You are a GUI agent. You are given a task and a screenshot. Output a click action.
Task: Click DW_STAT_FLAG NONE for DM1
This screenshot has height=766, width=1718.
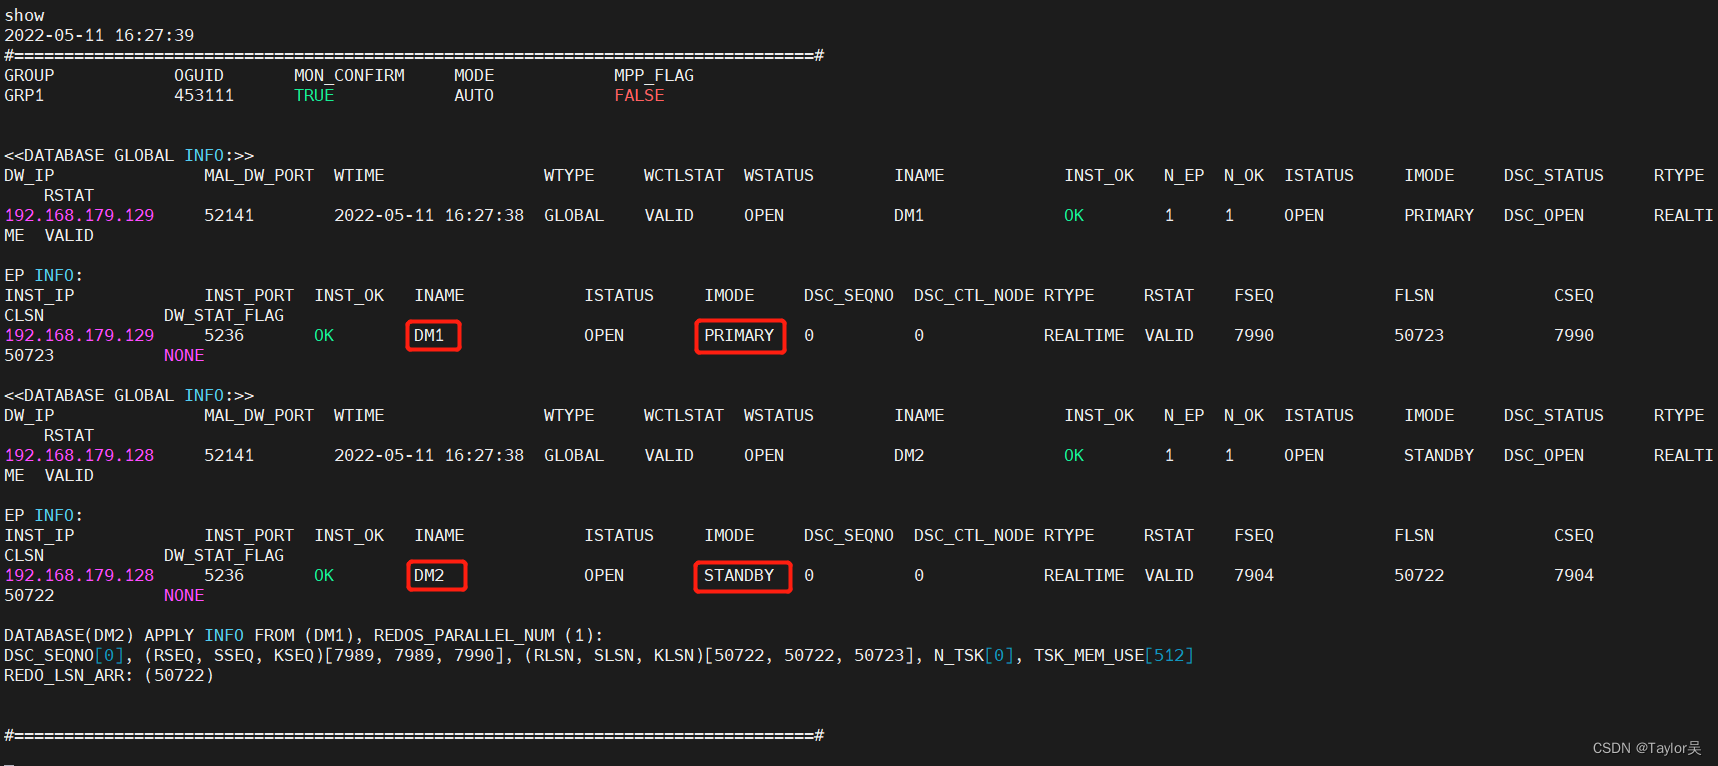(184, 356)
